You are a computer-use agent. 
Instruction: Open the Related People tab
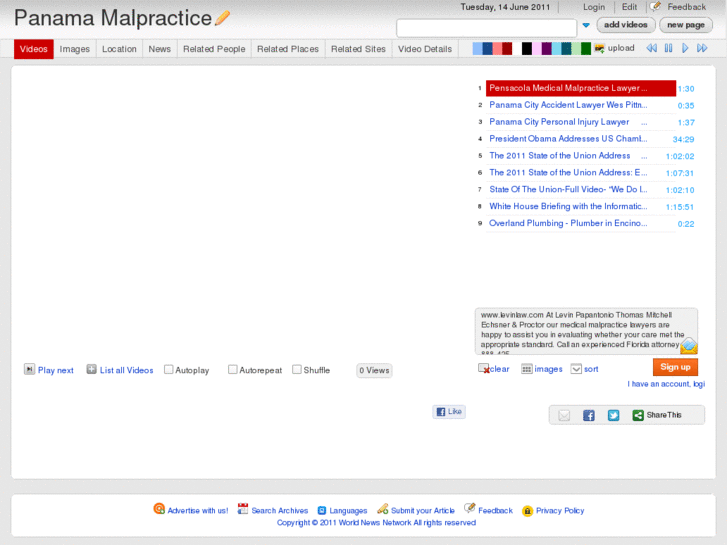pos(214,49)
